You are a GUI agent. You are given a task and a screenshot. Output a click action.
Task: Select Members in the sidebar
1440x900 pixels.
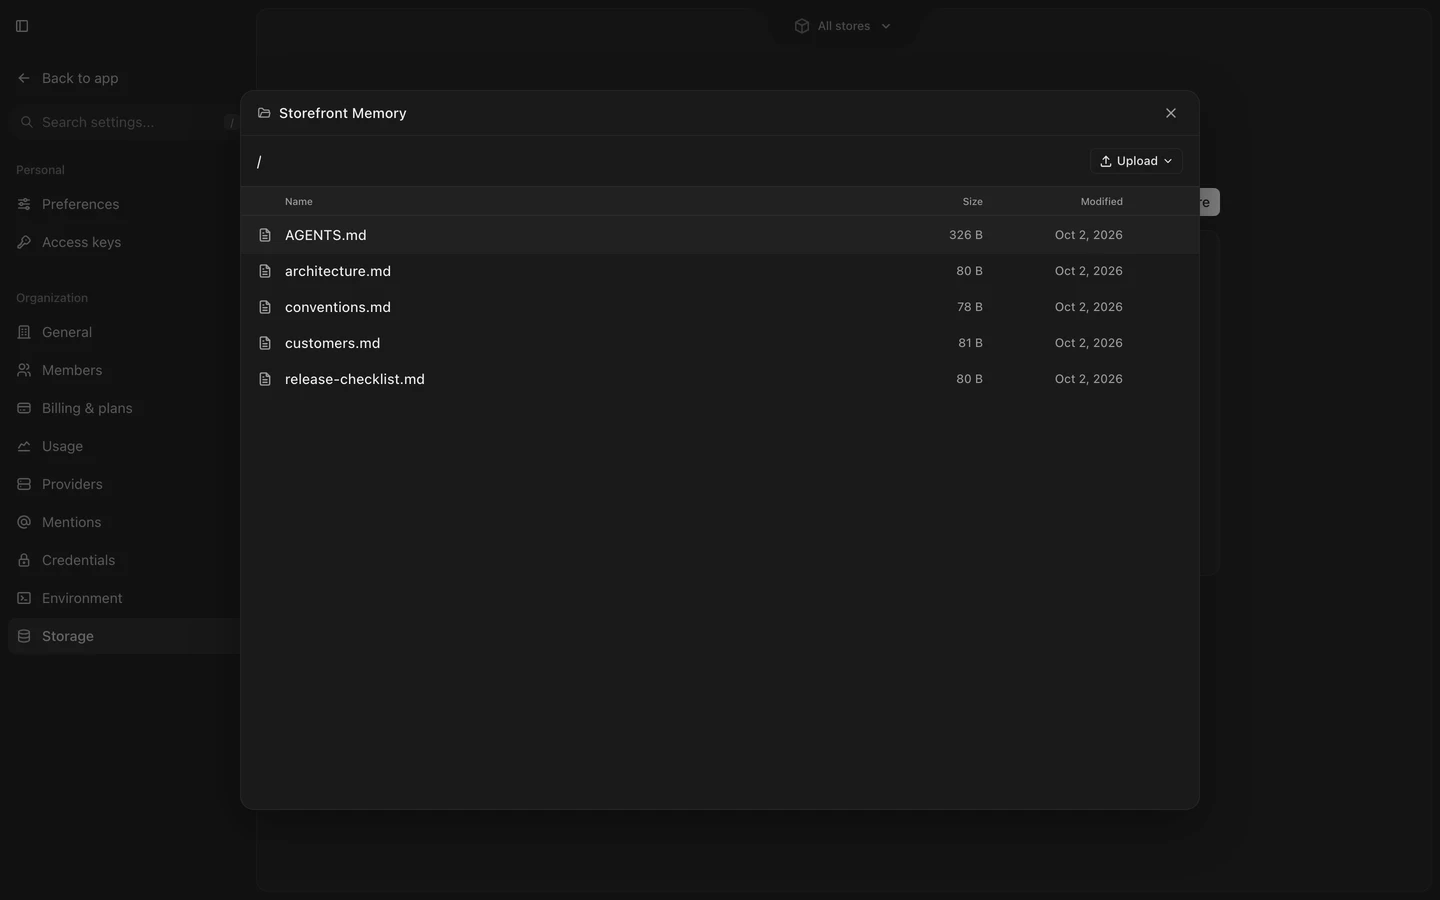(x=124, y=370)
